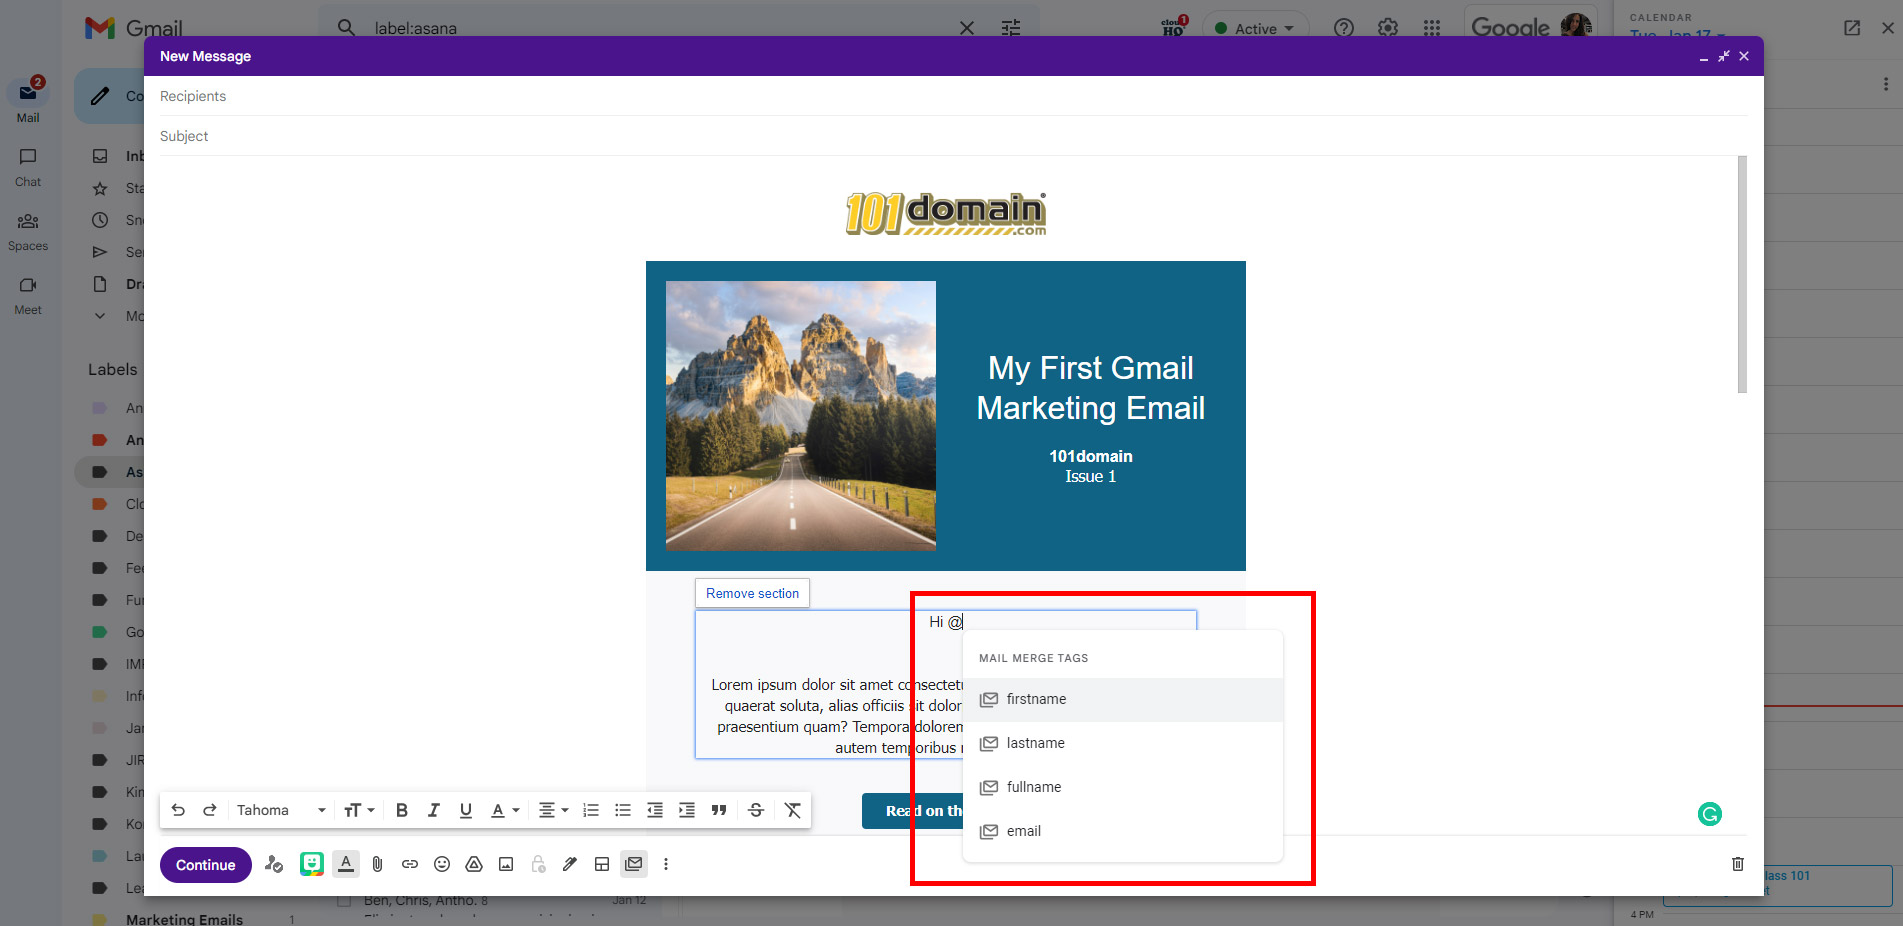Viewport: 1903px width, 926px height.
Task: Click the mountain road image thumbnail
Action: point(801,416)
